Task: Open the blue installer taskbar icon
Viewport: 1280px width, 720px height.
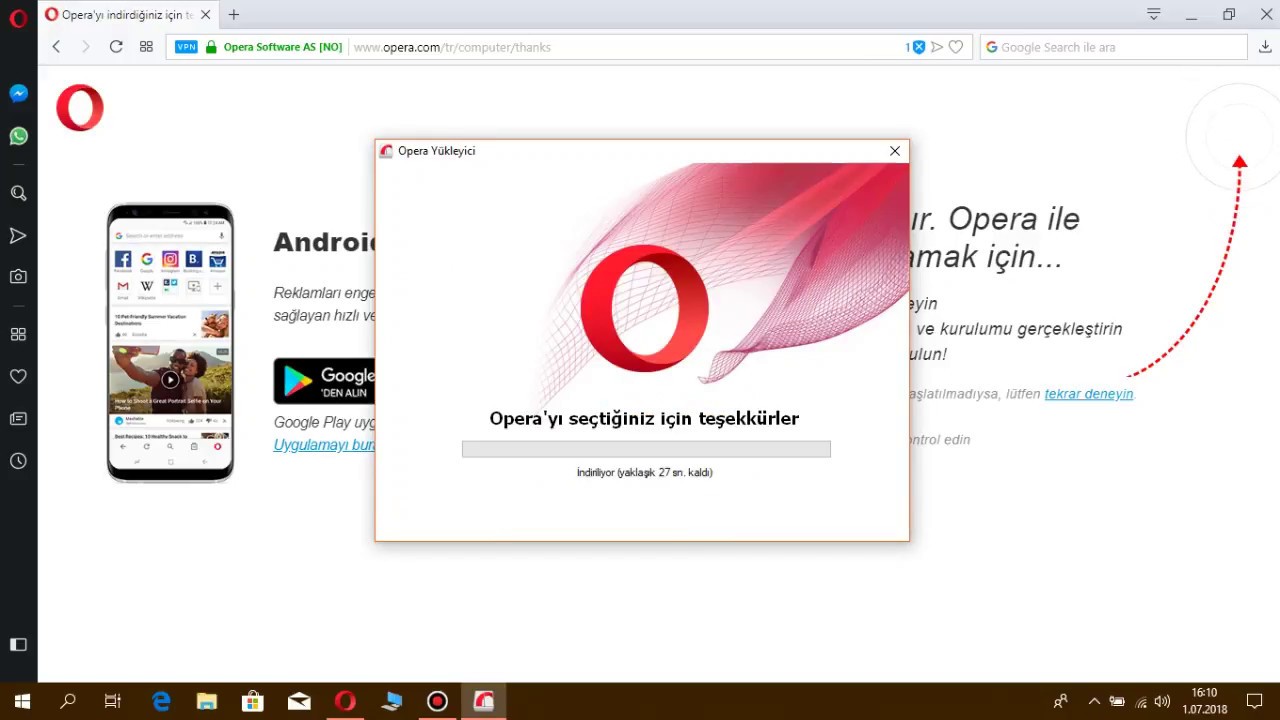Action: click(x=391, y=701)
